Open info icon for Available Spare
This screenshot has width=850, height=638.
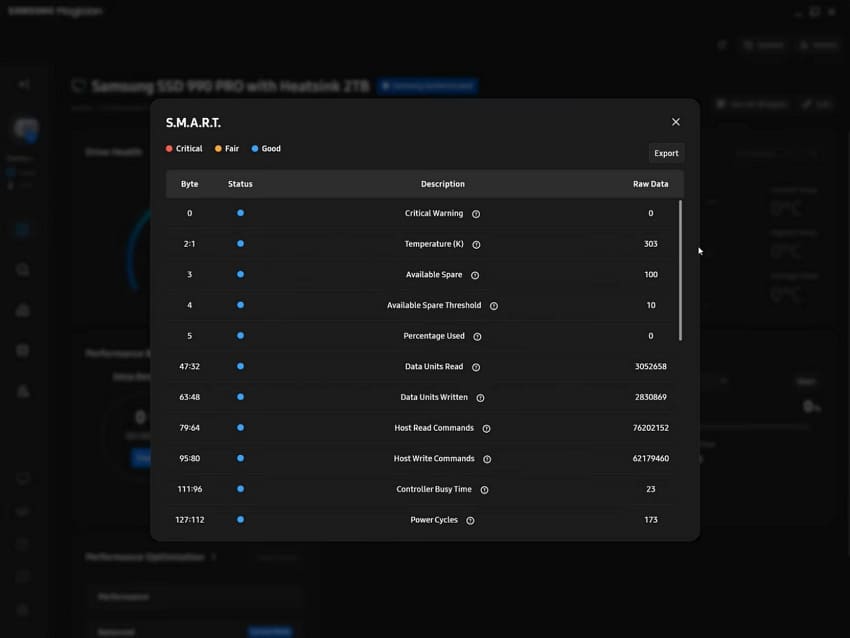[475, 275]
